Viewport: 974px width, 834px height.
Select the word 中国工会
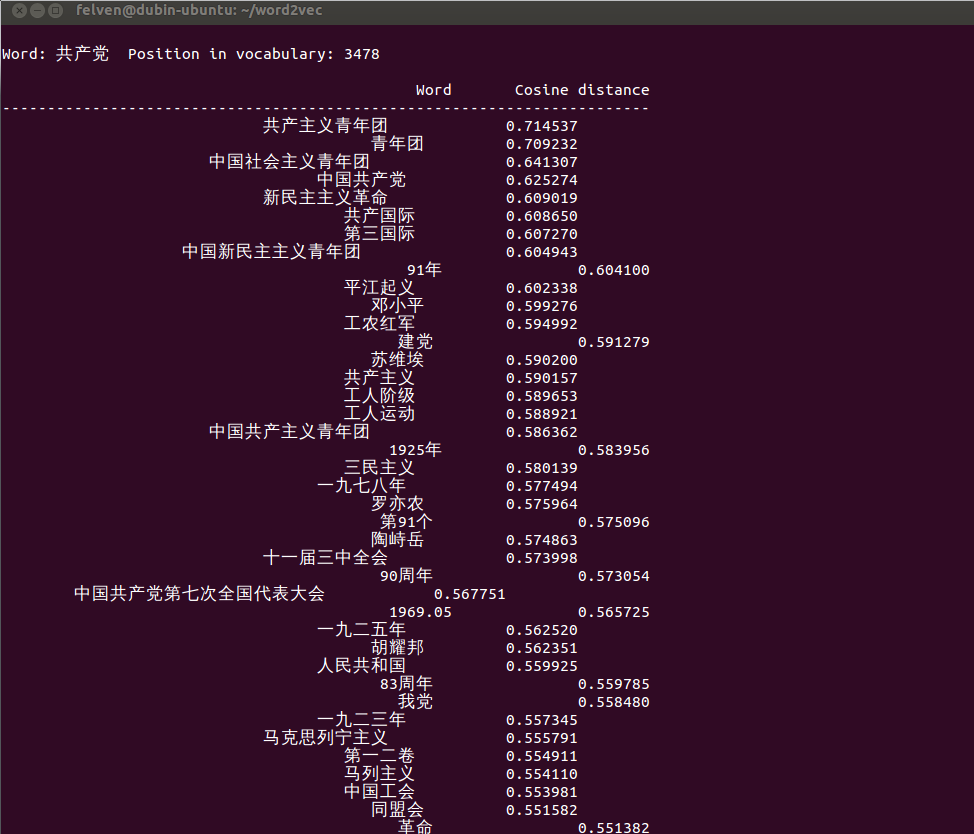click(x=379, y=792)
